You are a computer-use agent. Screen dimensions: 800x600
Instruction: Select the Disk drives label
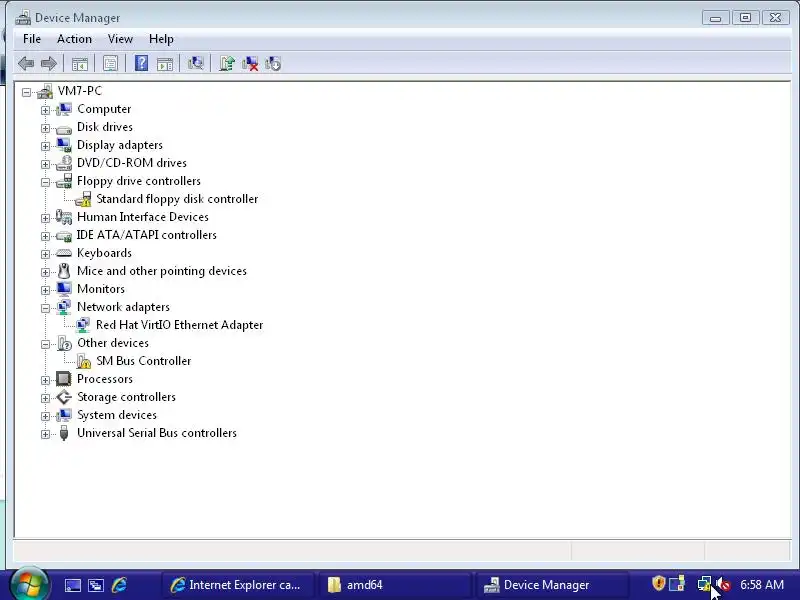click(x=105, y=127)
